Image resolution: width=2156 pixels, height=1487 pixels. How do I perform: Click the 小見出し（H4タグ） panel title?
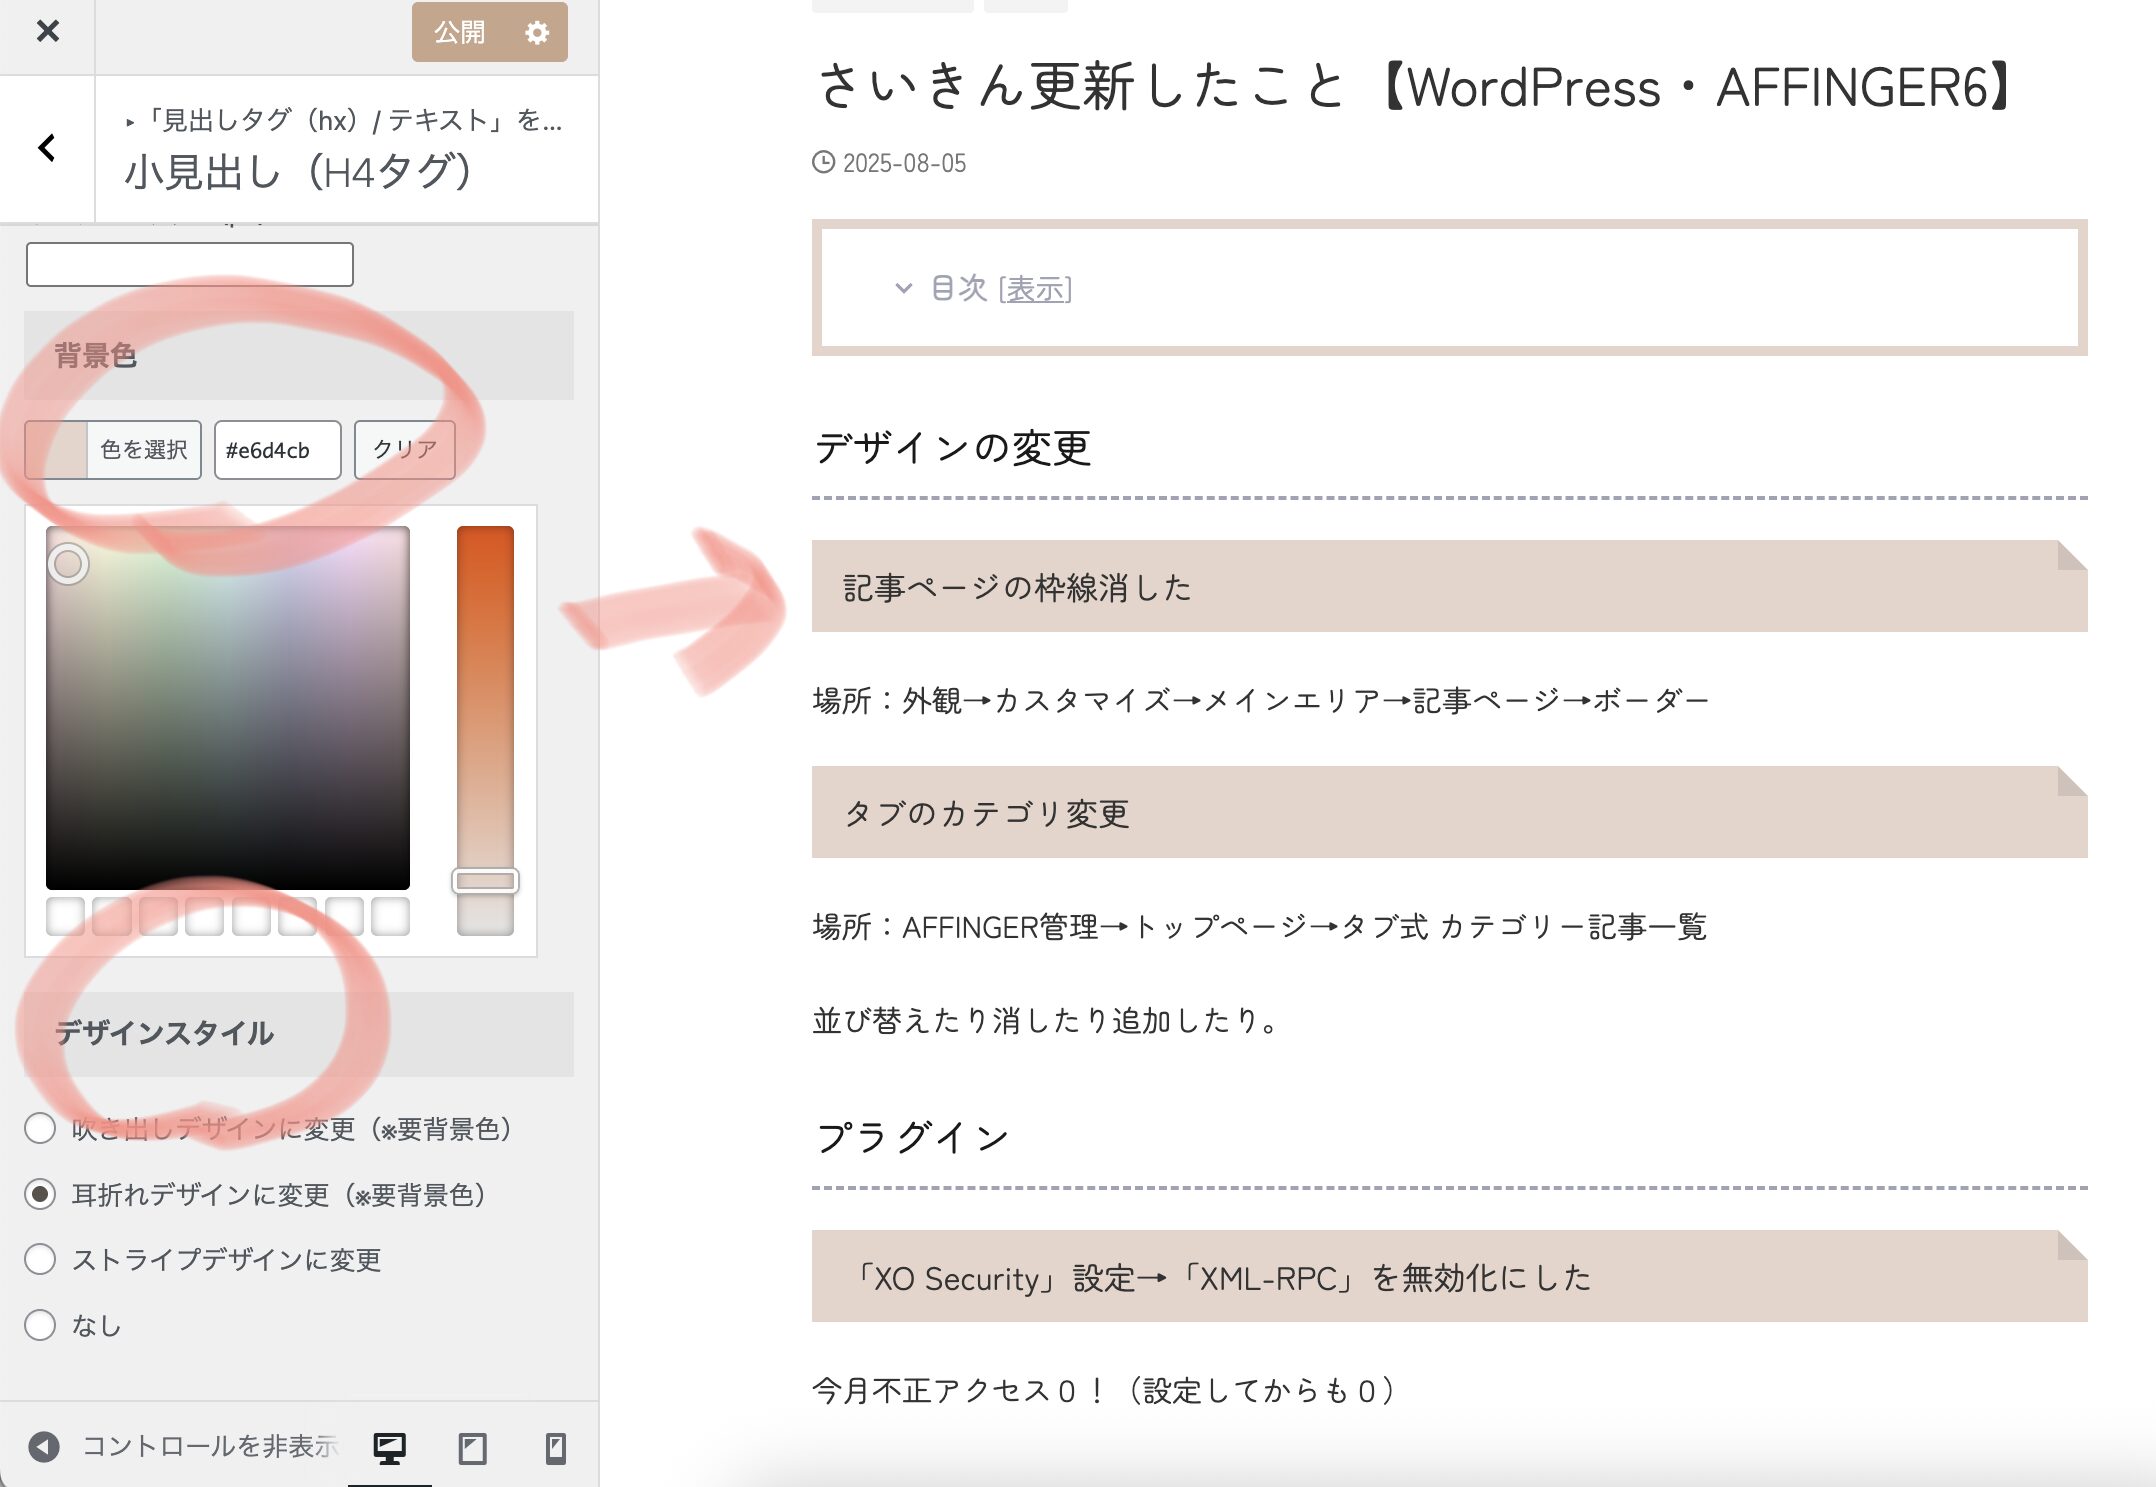coord(298,172)
